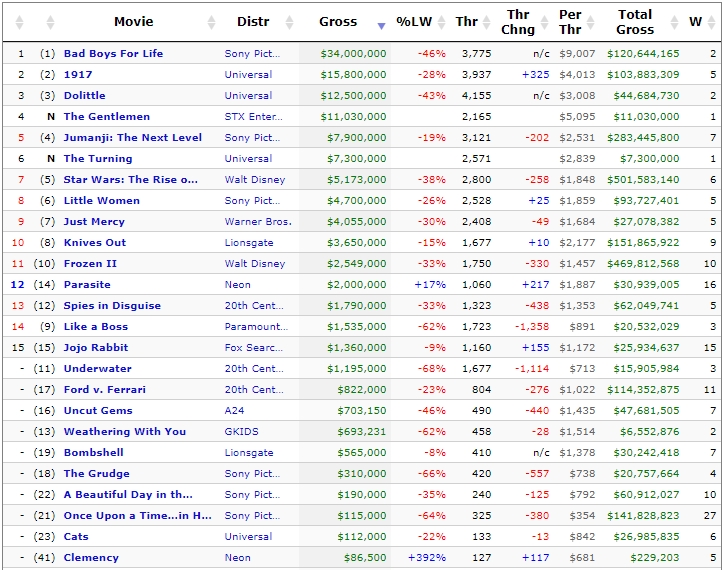Click the Thr column header label
724x570 pixels.
pos(466,22)
